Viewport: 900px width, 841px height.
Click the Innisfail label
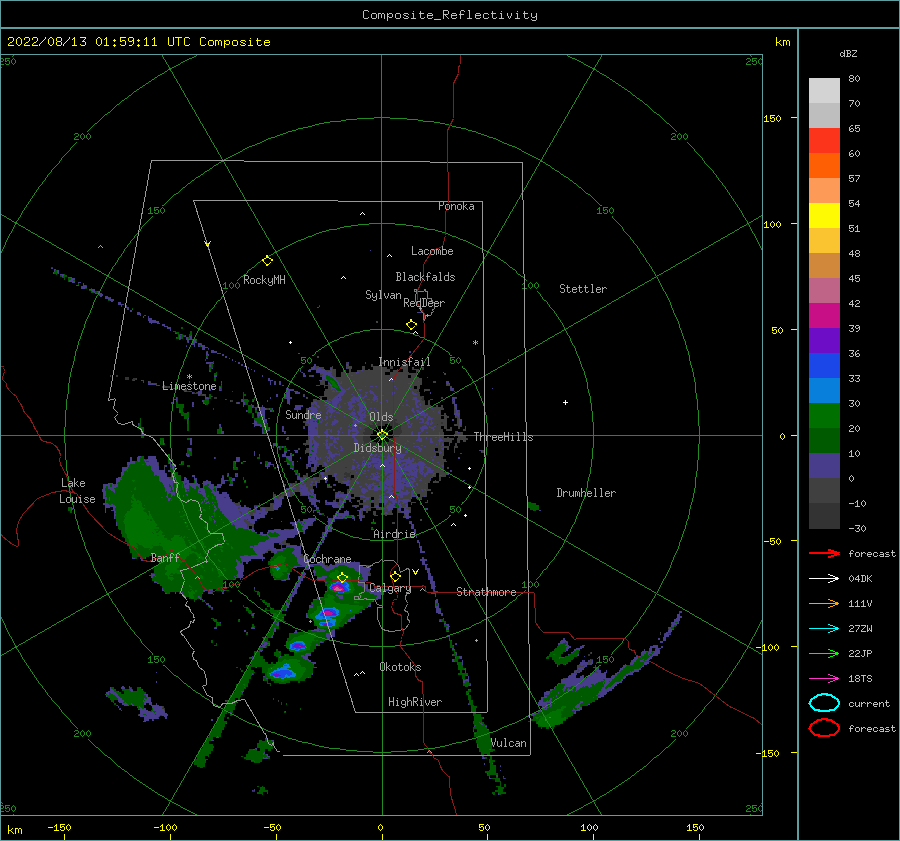click(404, 362)
